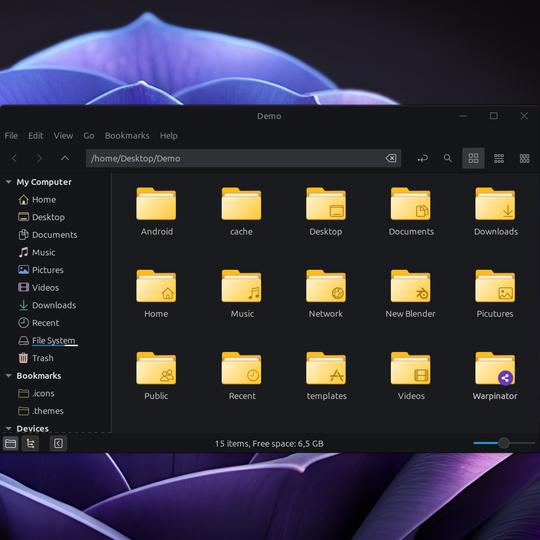Show tree view sidebar button
The width and height of the screenshot is (540, 540).
coord(30,443)
